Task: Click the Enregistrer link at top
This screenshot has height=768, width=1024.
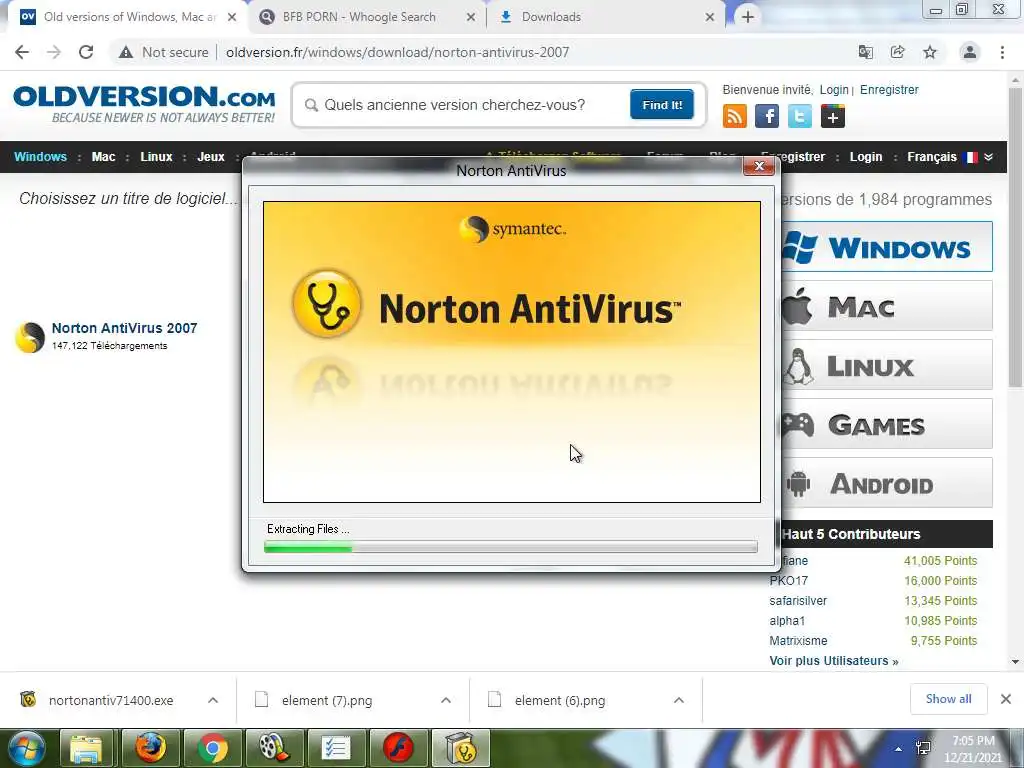Action: 889,89
